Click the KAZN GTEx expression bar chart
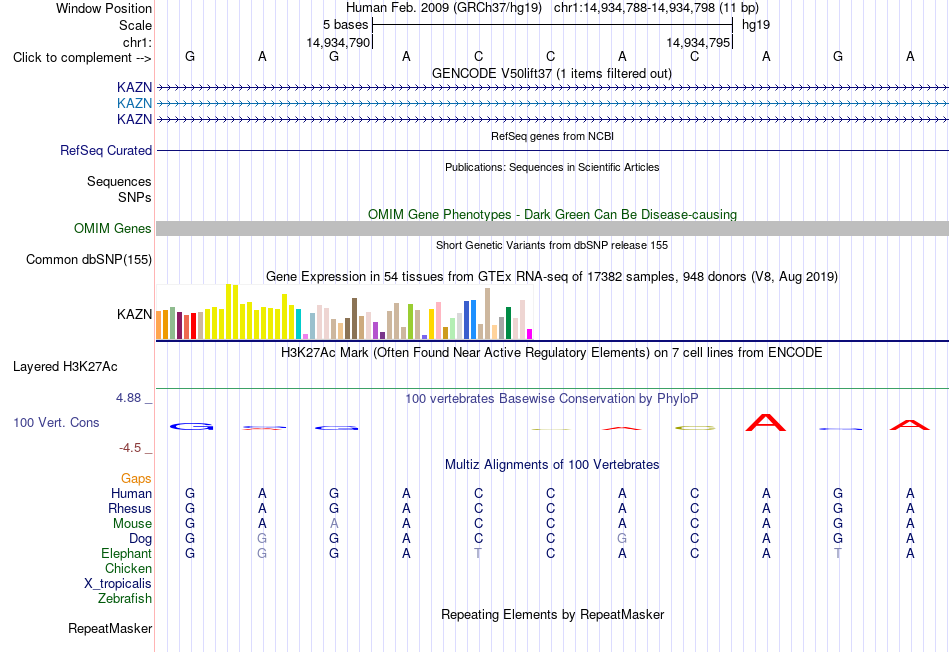Screen dimensions: 950x652 pyautogui.click(x=344, y=311)
